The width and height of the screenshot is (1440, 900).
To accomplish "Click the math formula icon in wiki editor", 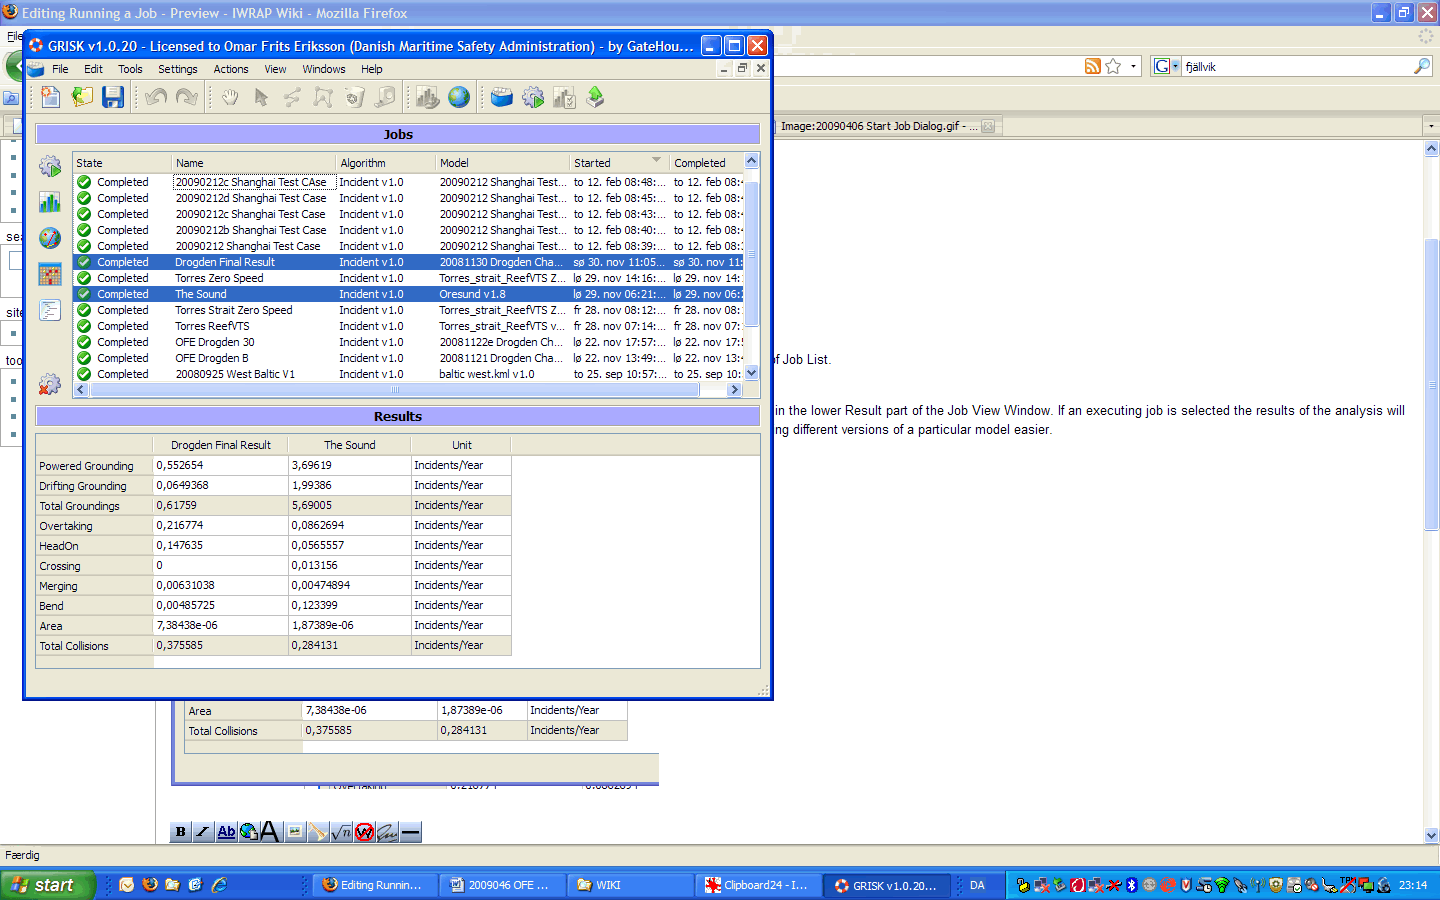I will (341, 832).
